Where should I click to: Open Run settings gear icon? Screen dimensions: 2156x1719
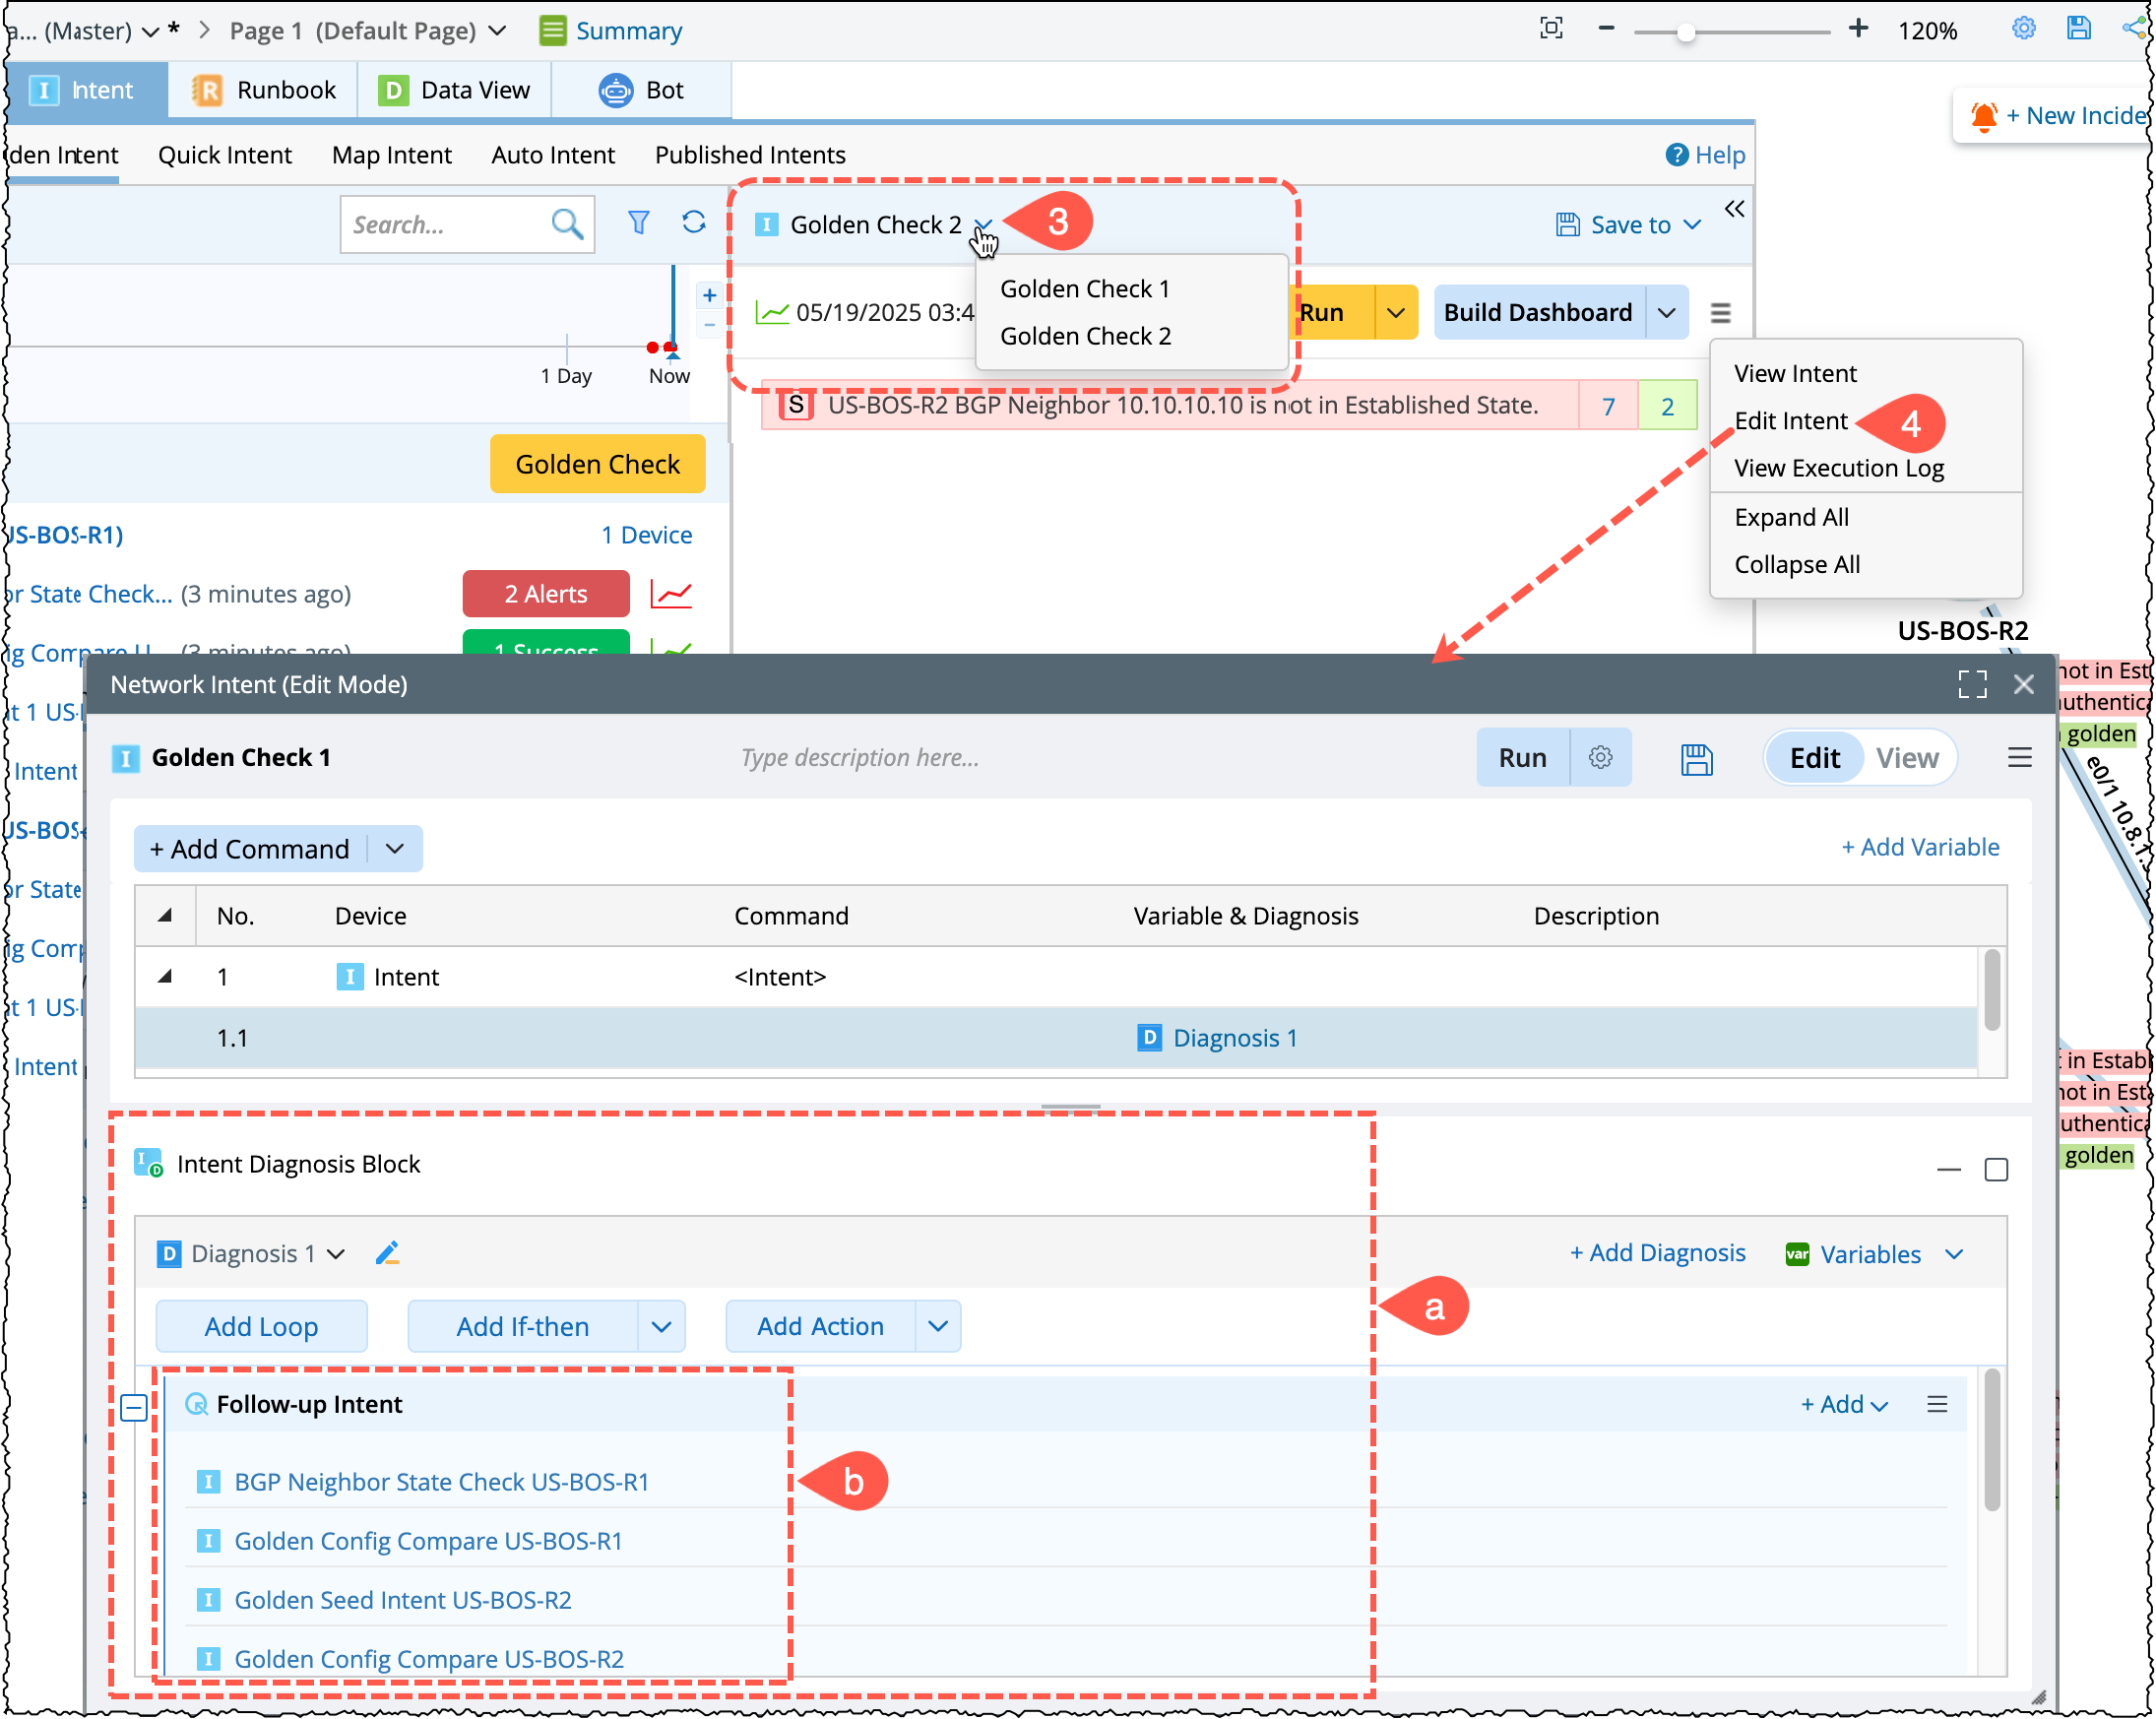click(x=1600, y=757)
